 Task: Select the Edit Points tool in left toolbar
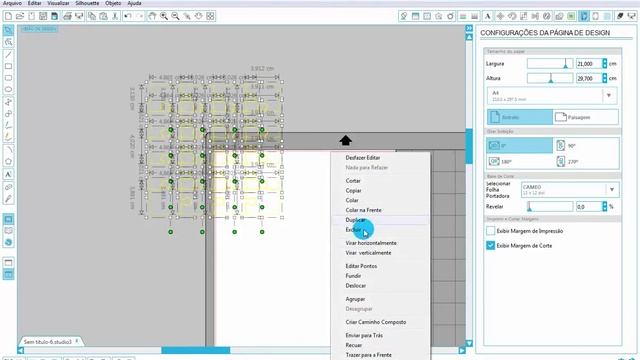click(x=8, y=42)
